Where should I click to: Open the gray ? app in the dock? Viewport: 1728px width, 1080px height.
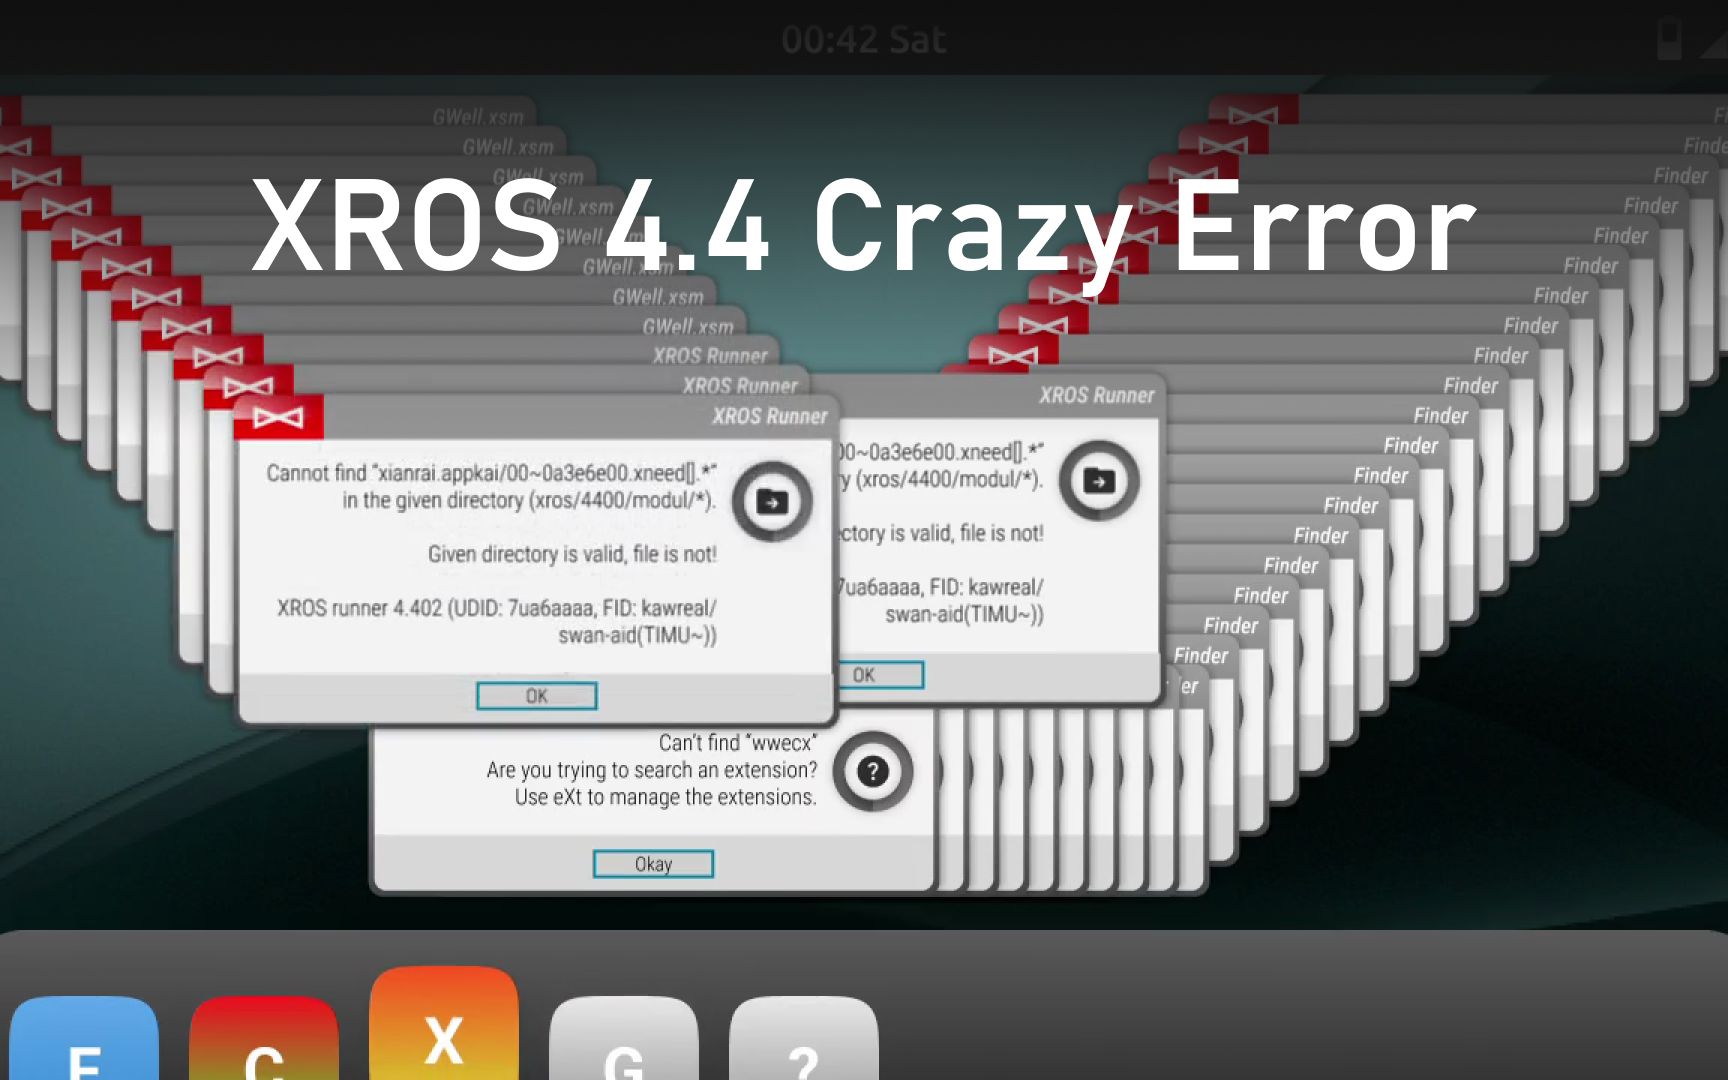804,1038
